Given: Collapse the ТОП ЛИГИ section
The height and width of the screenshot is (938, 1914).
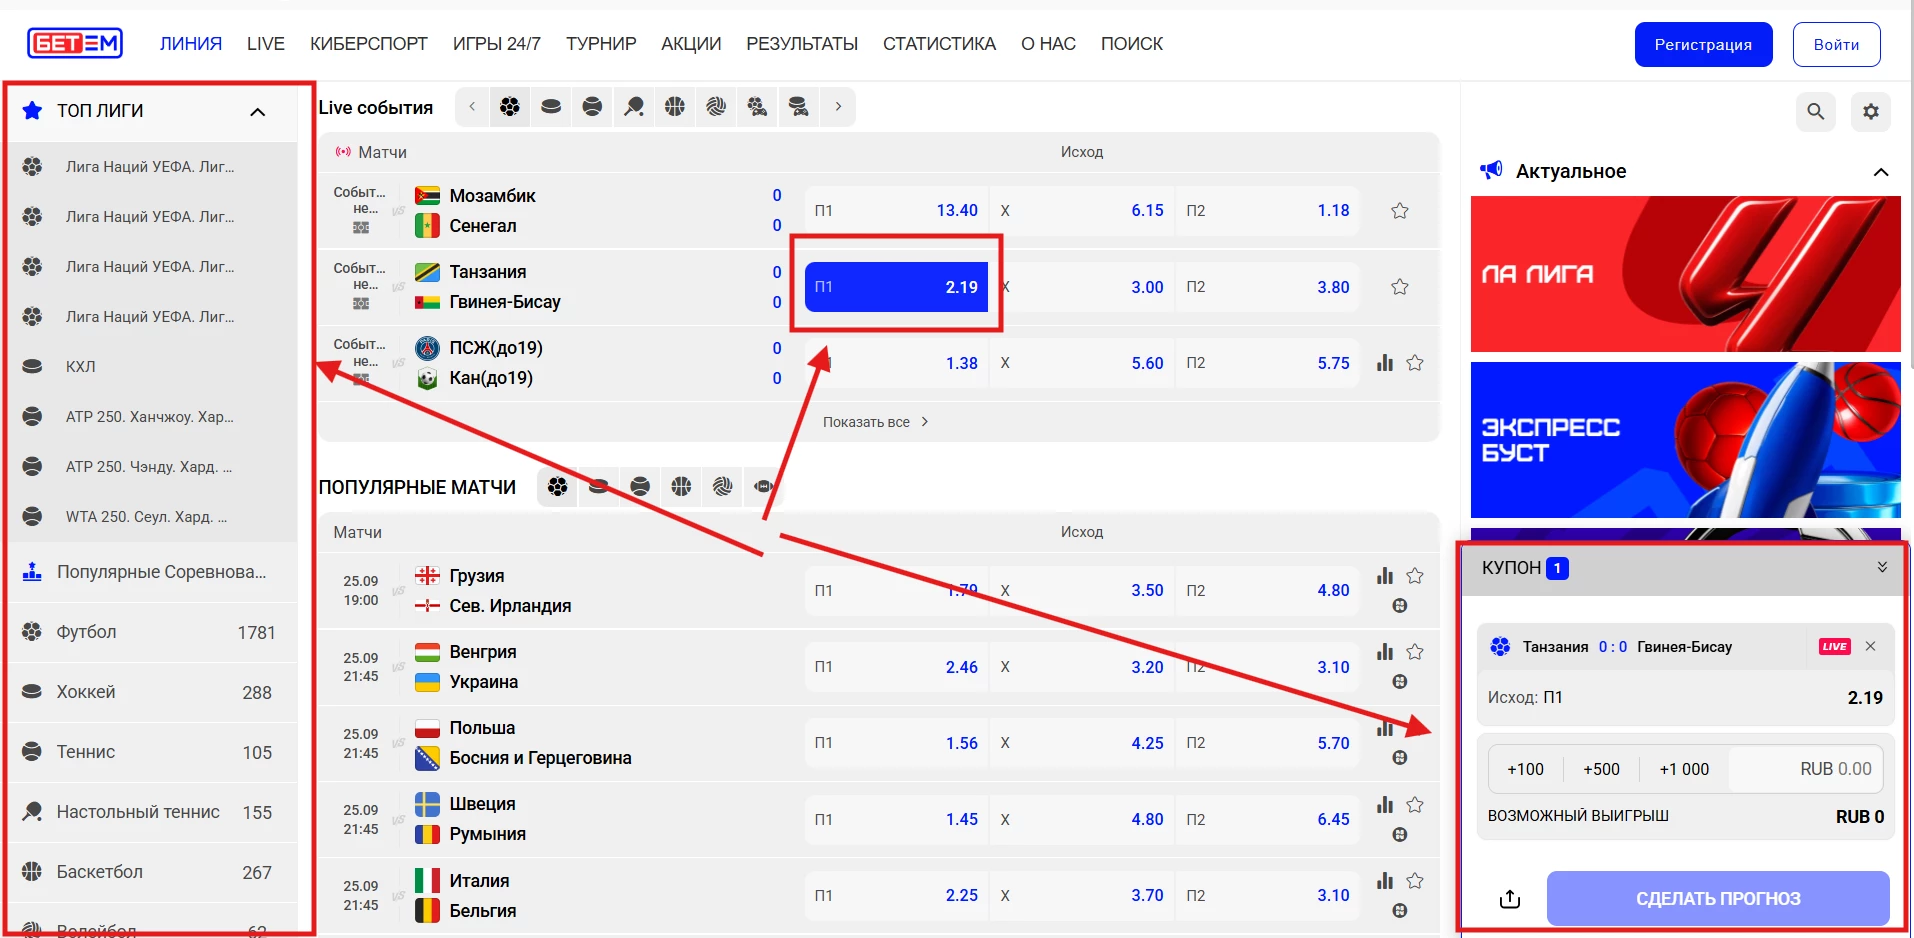Looking at the screenshot, I should pyautogui.click(x=258, y=111).
